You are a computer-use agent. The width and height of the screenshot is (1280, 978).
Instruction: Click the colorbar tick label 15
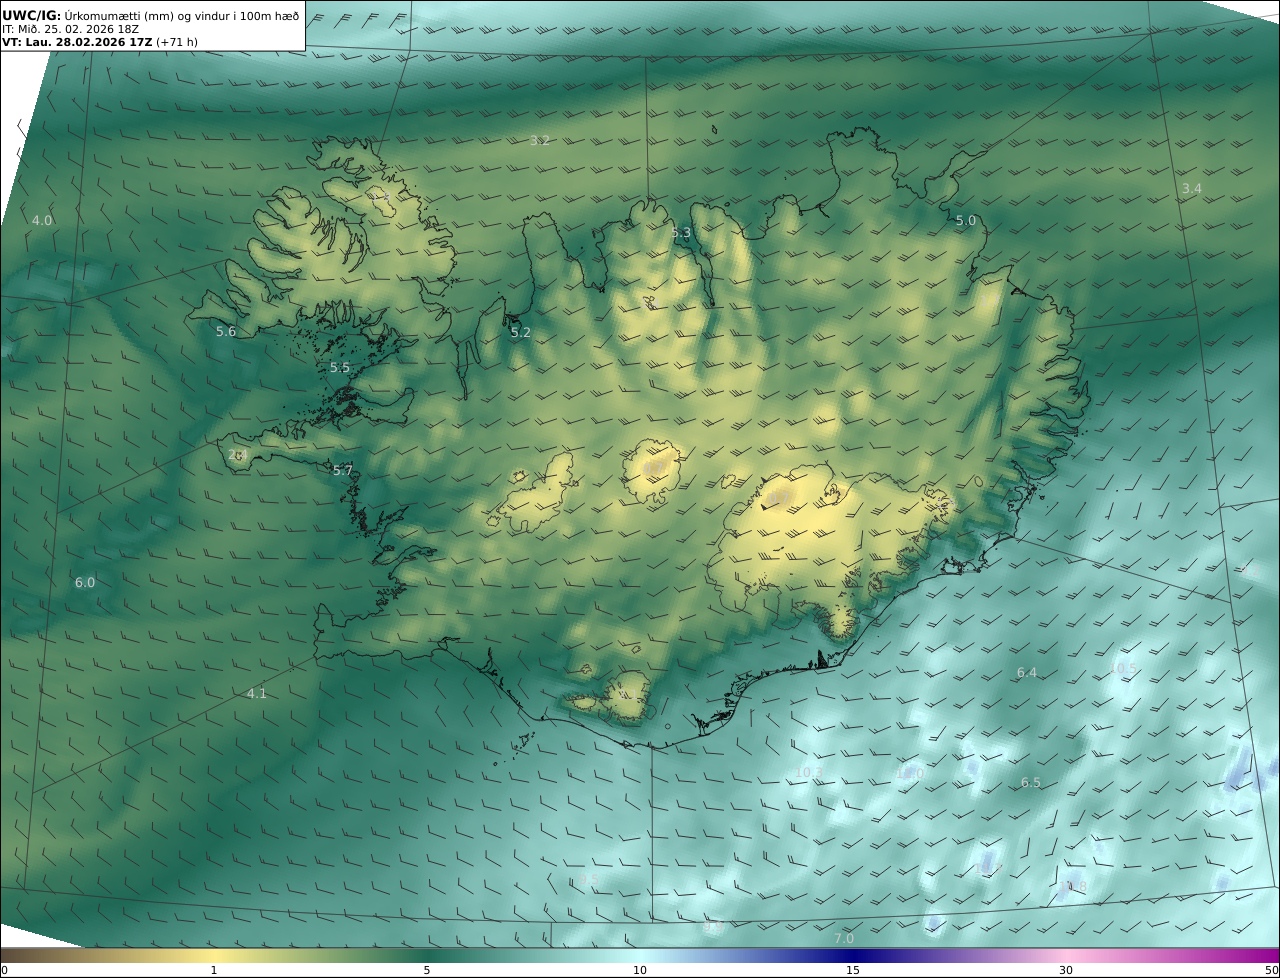coord(853,970)
